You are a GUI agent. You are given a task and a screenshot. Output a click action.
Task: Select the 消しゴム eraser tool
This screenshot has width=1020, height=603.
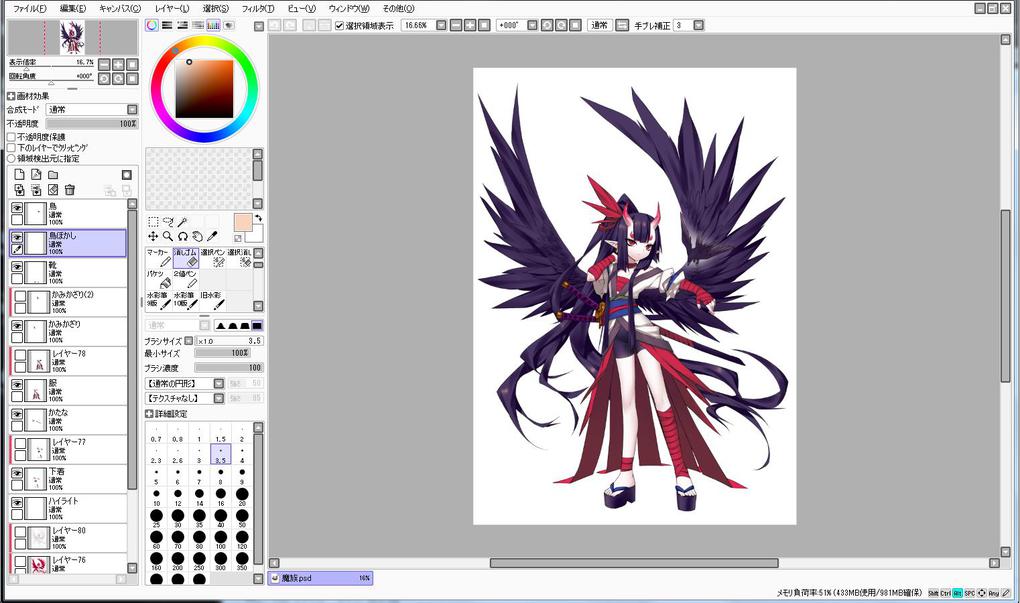pyautogui.click(x=185, y=258)
